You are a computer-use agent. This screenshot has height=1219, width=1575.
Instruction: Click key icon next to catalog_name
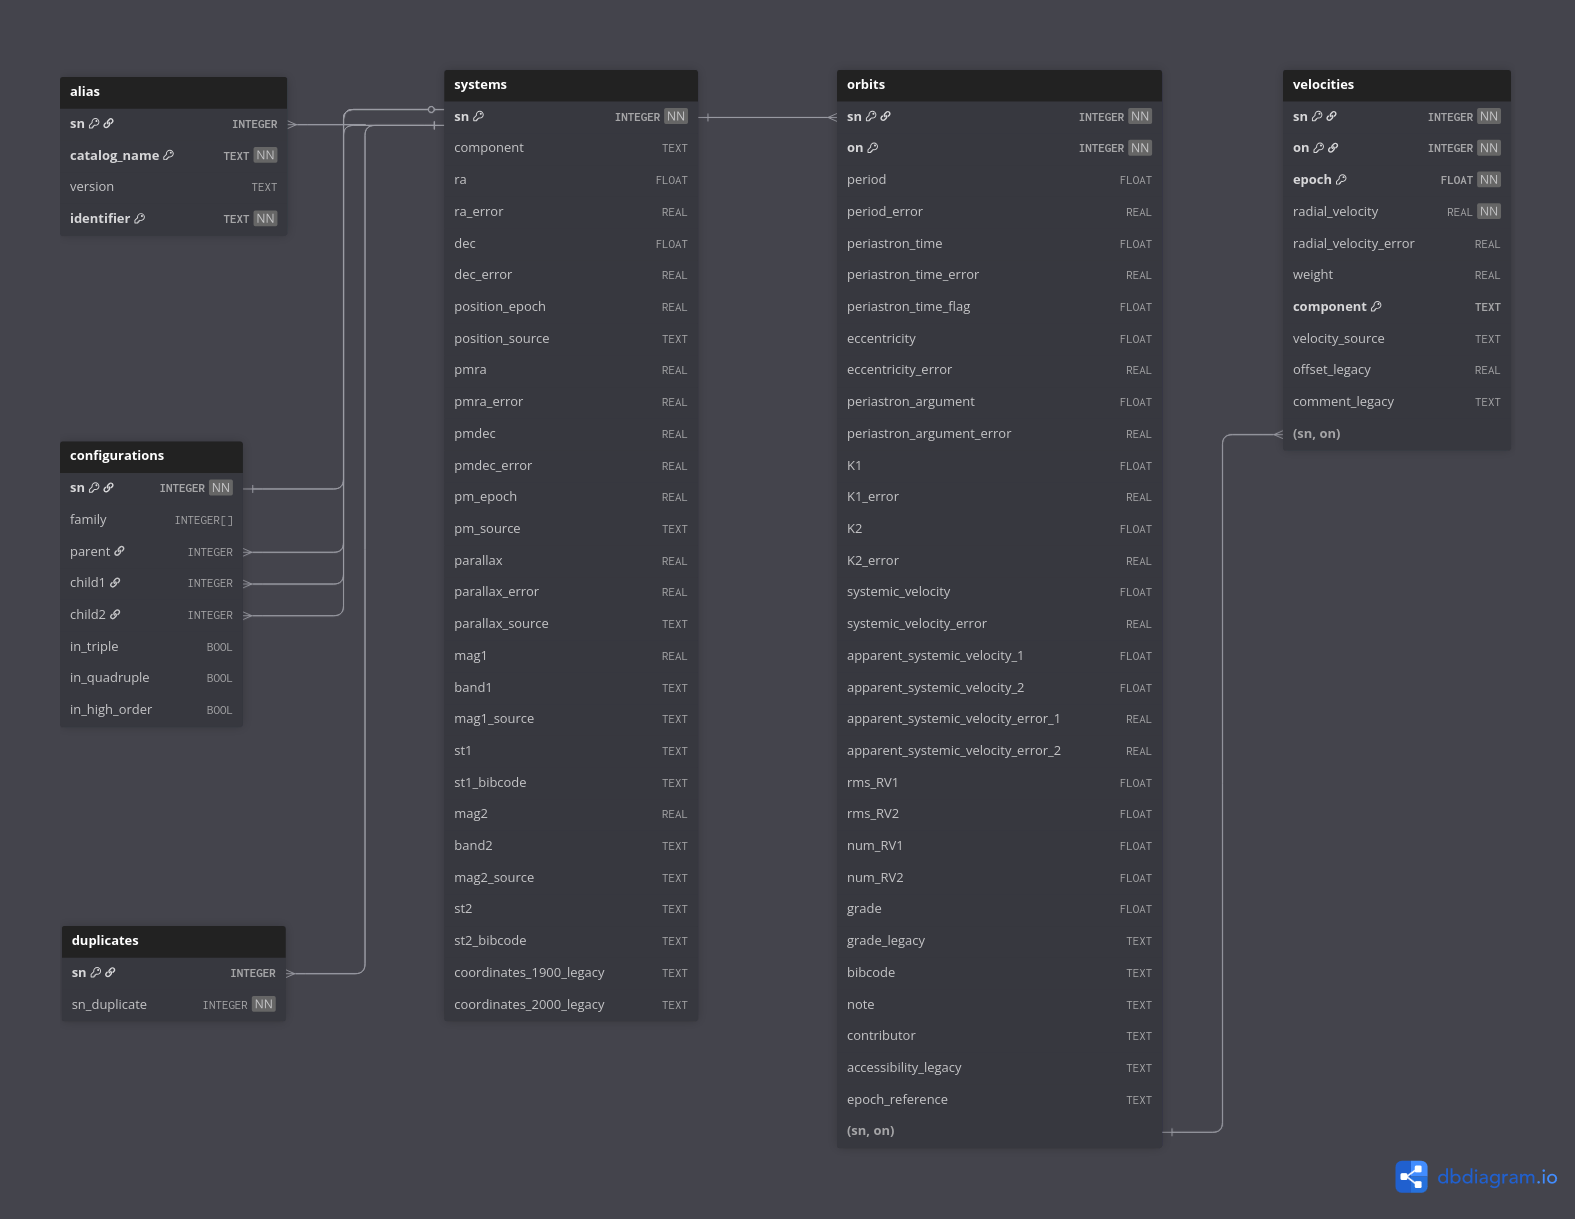coord(168,155)
